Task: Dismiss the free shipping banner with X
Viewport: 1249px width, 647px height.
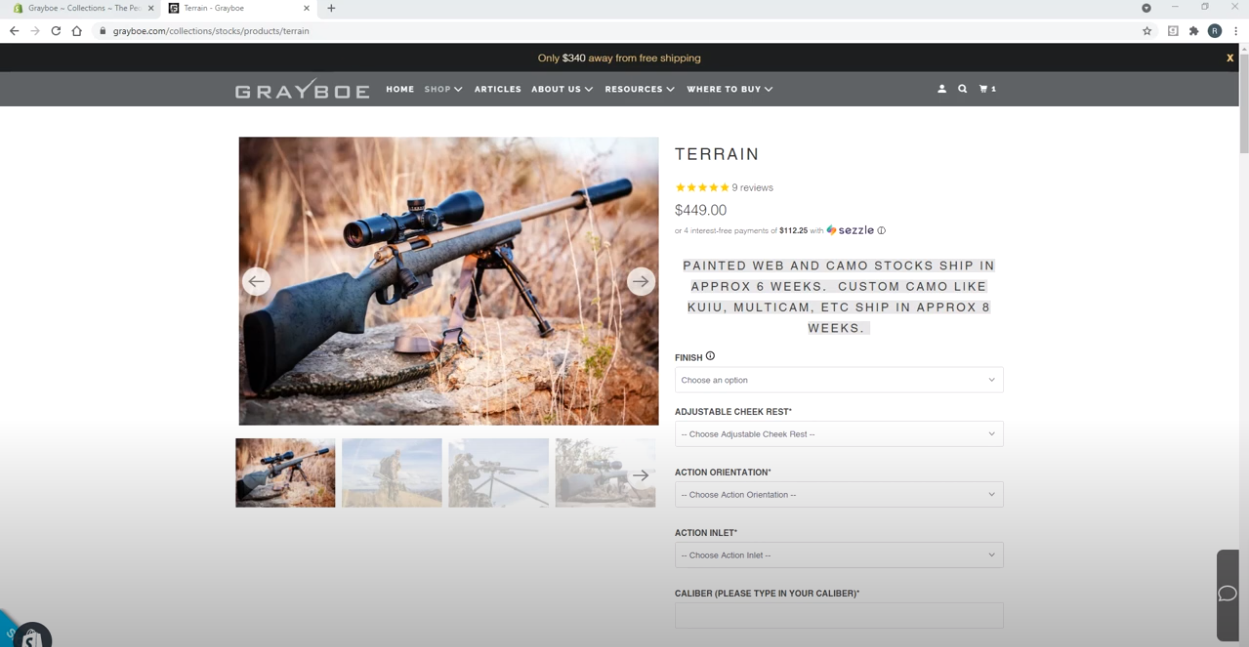Action: click(1230, 57)
